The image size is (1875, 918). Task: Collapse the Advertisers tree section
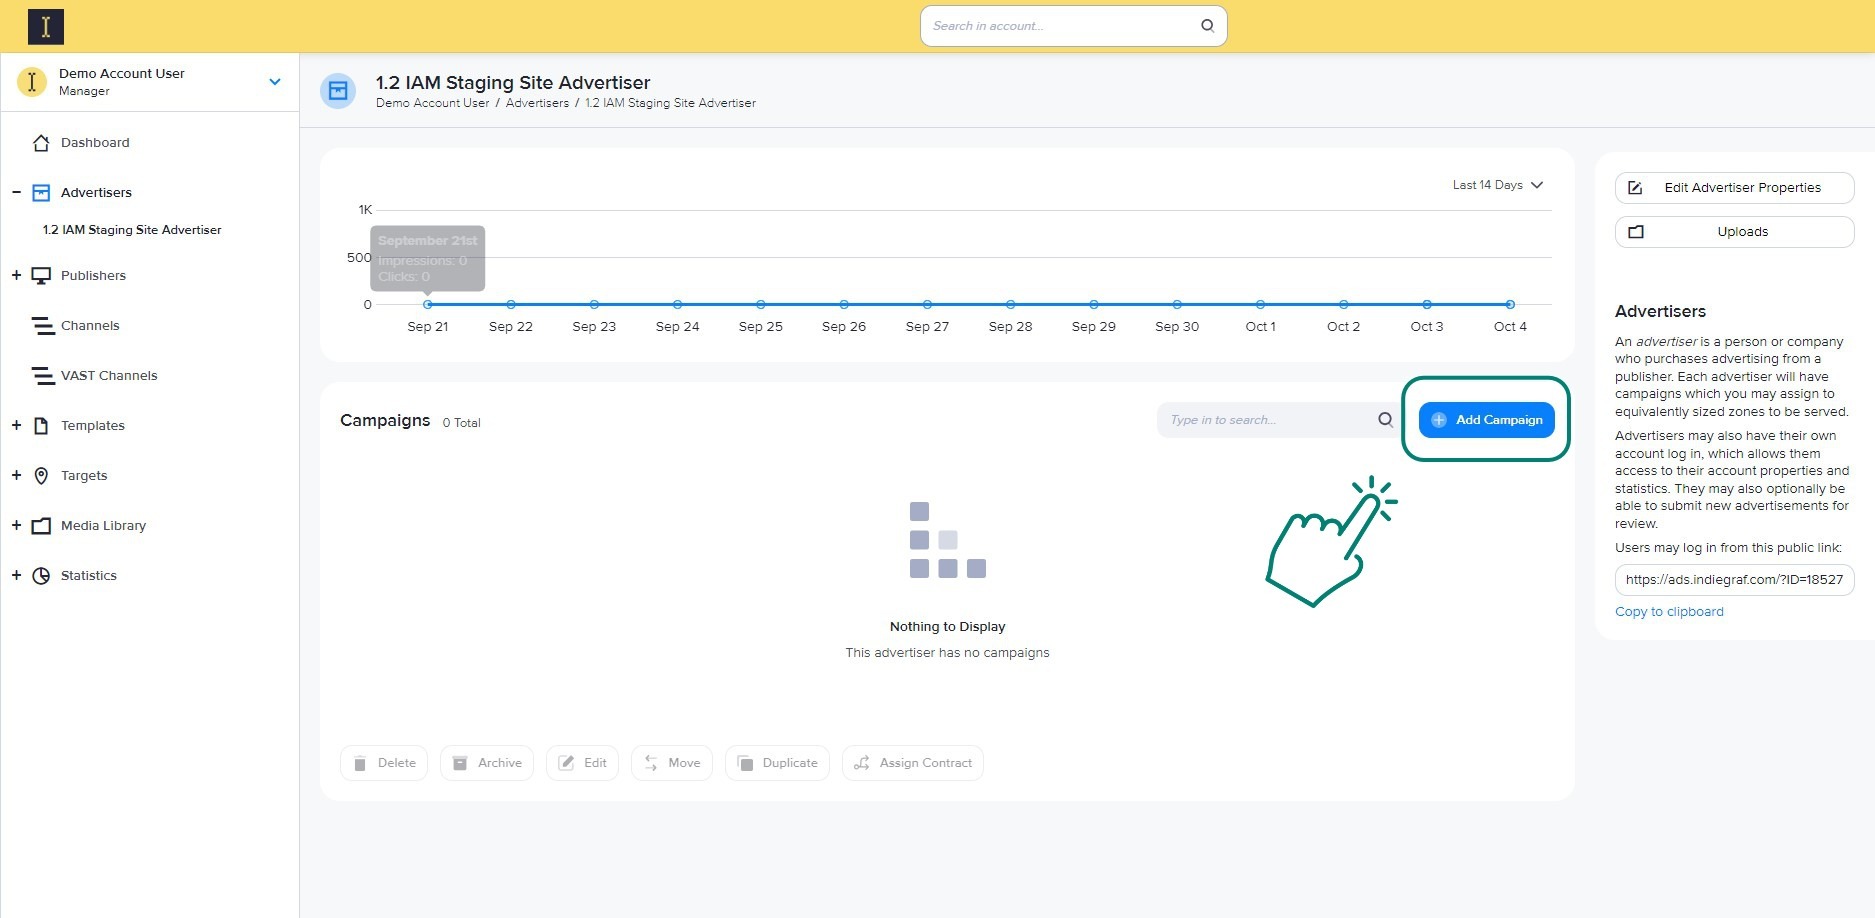pyautogui.click(x=16, y=193)
